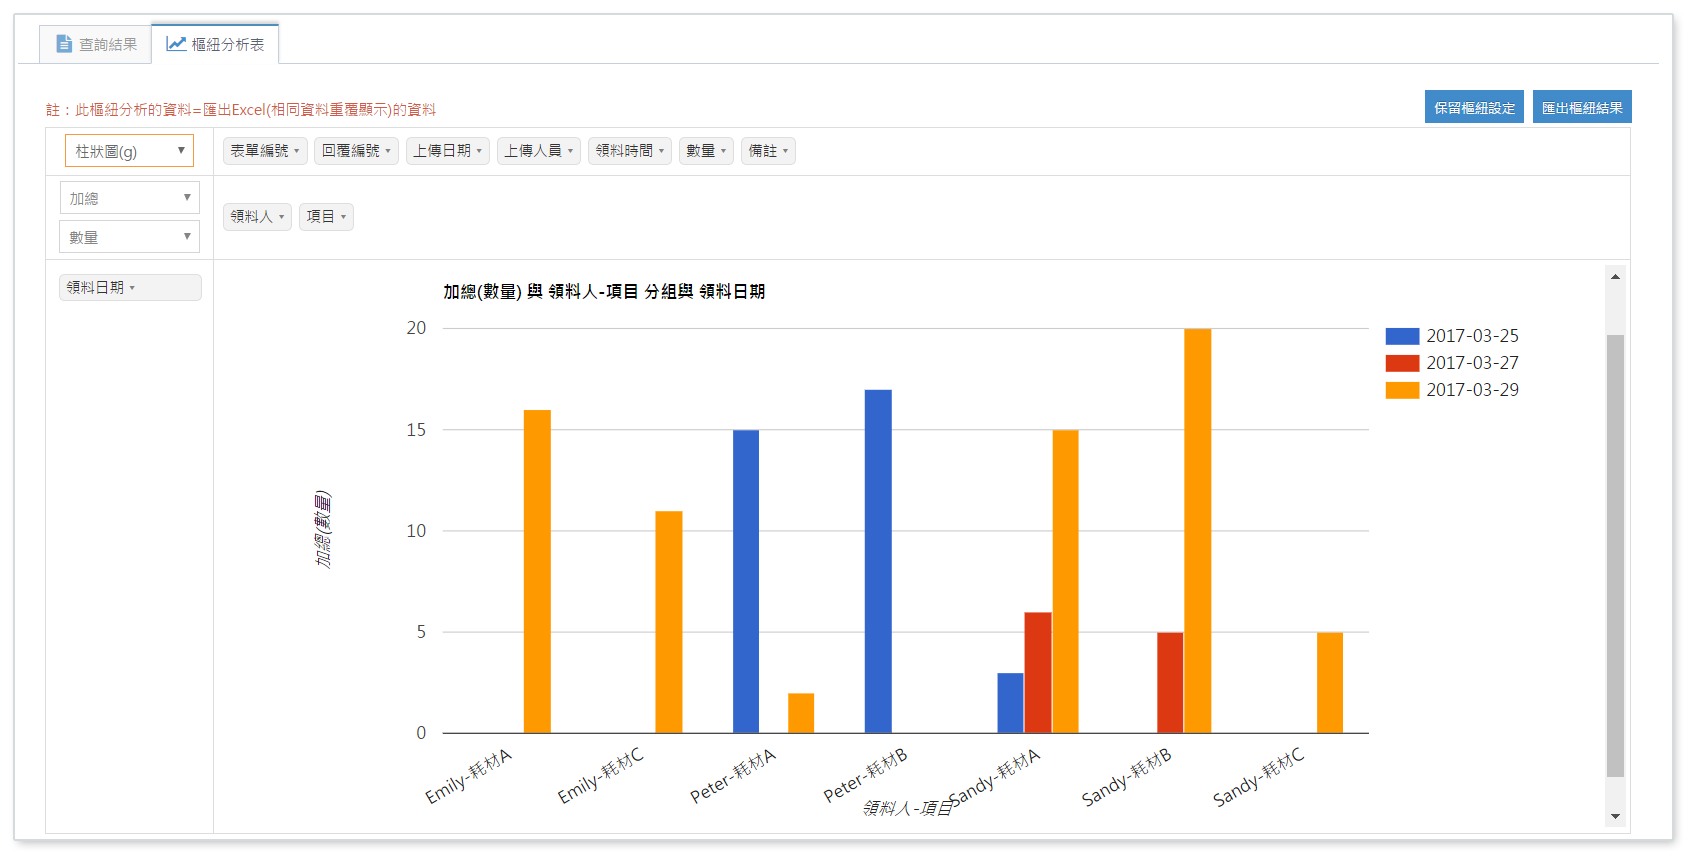Click scrollbar up arrow in chart area
1687x854 pixels.
coord(1615,277)
